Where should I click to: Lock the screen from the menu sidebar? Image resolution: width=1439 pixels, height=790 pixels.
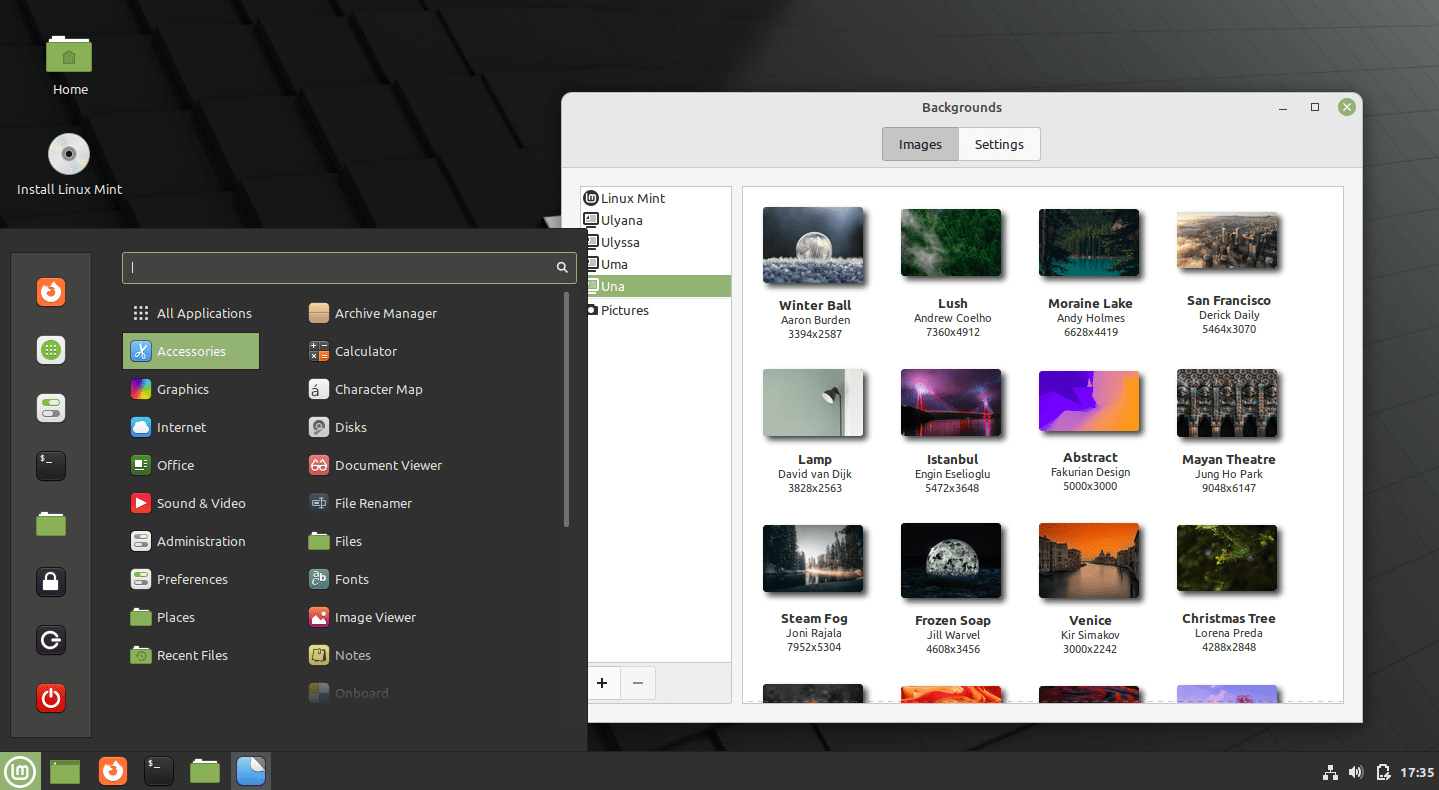pyautogui.click(x=51, y=581)
